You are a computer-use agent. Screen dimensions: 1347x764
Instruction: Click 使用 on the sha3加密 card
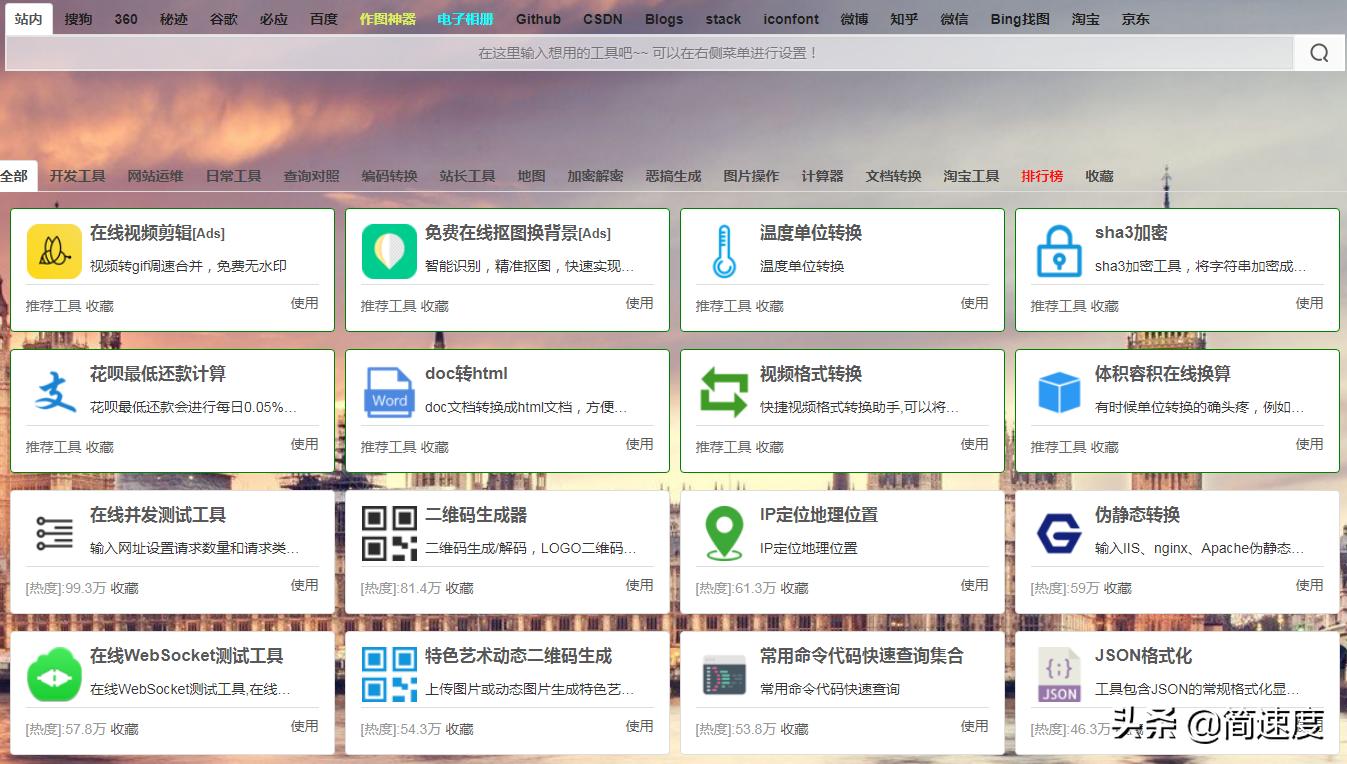1310,305
